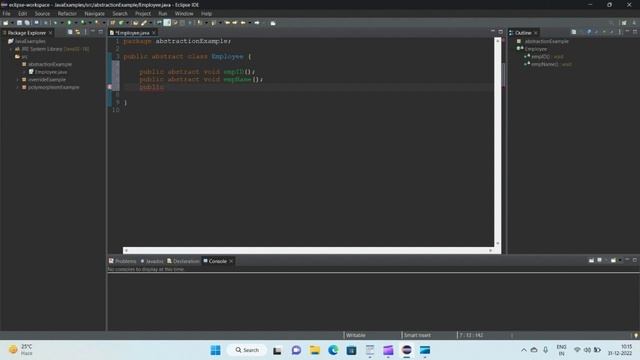The image size is (640, 360).
Task: Expand the overrideExample package
Action: [x=18, y=80]
